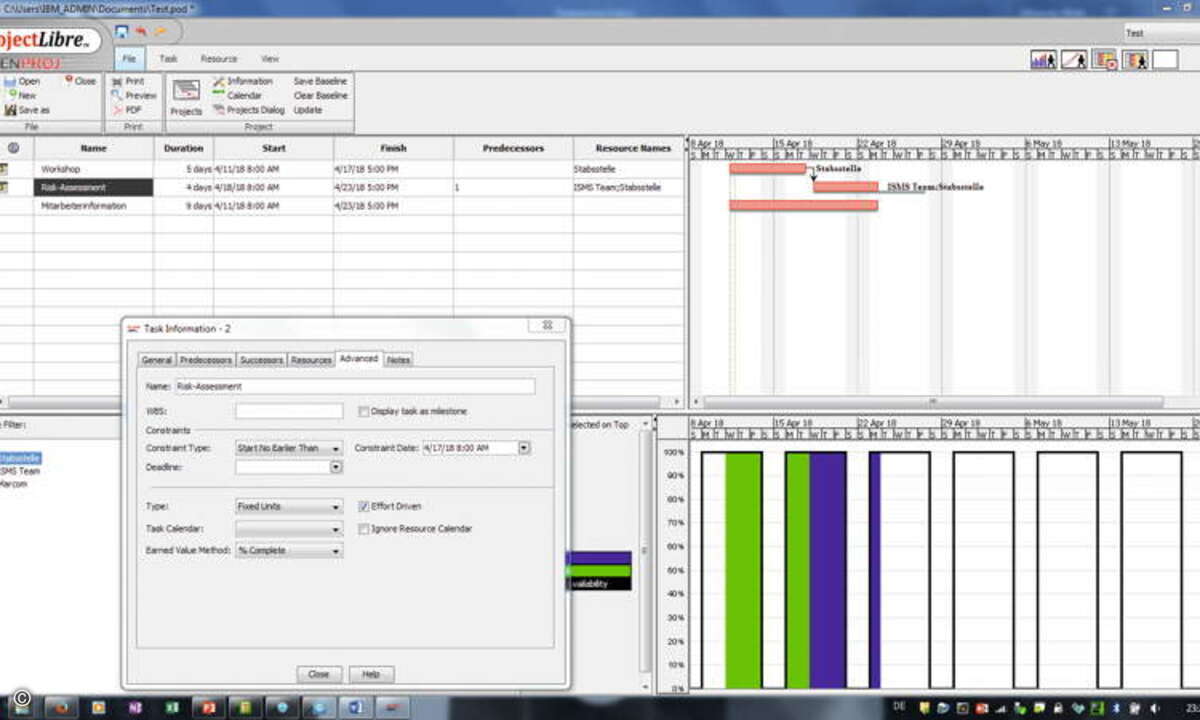Open the Task Calendar dropdown

(289, 528)
